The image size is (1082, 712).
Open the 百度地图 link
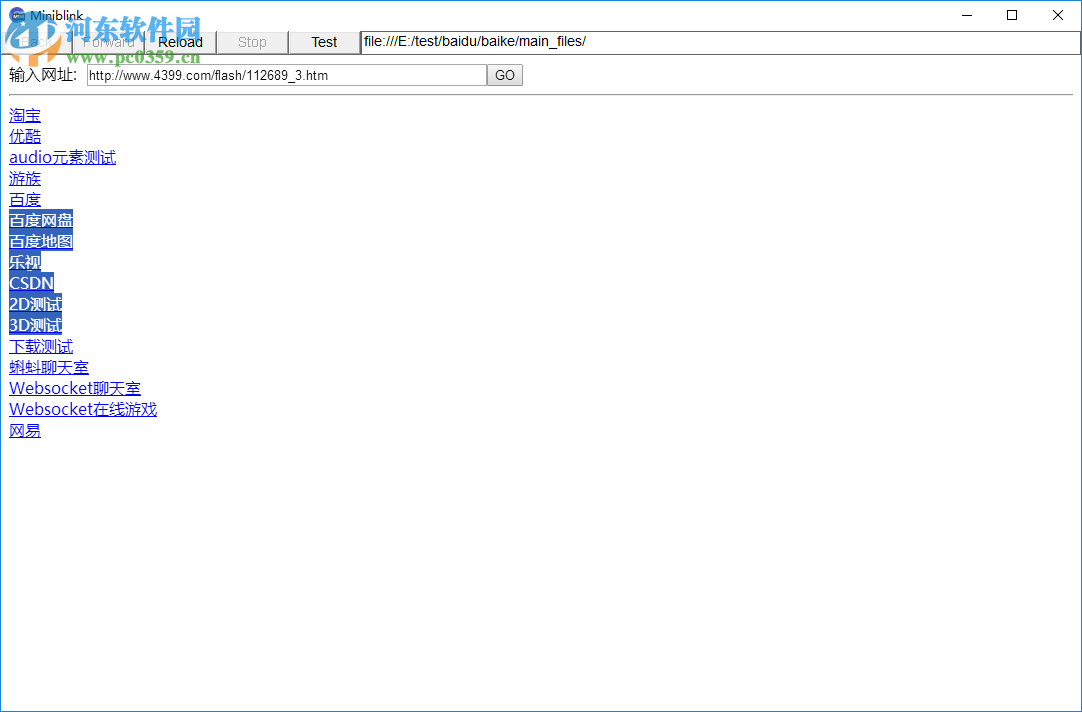point(41,241)
